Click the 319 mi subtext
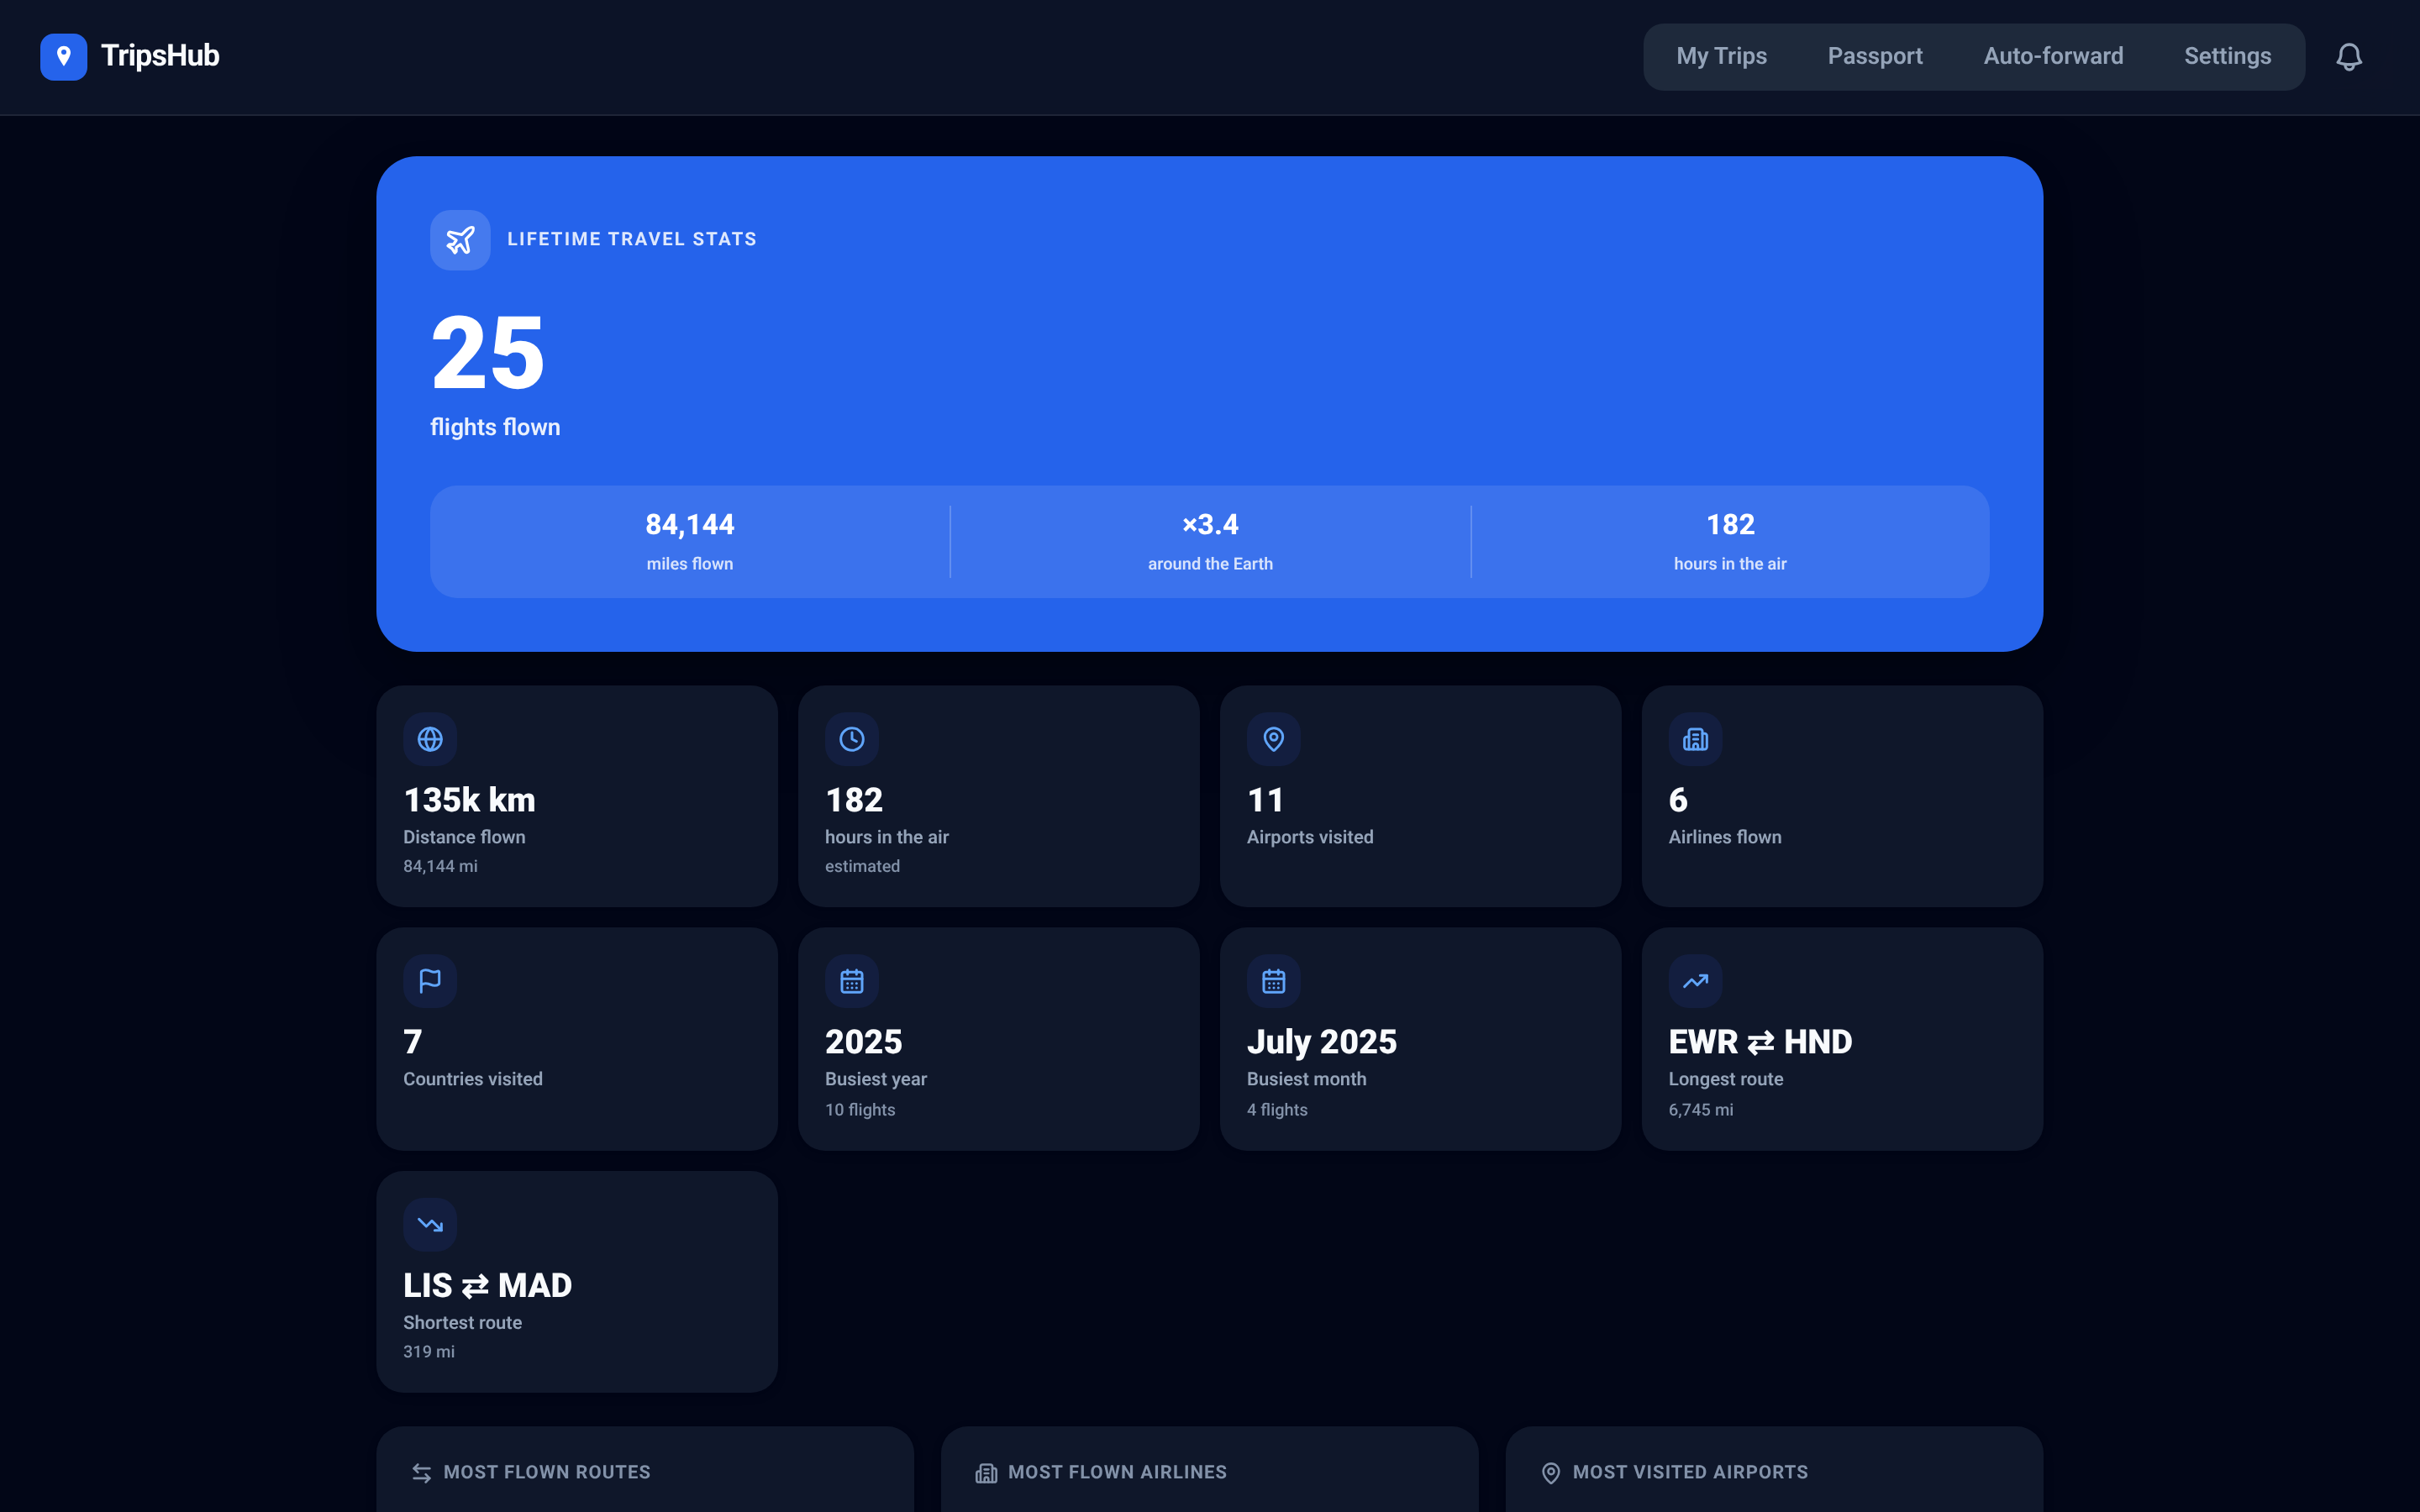 428,1352
